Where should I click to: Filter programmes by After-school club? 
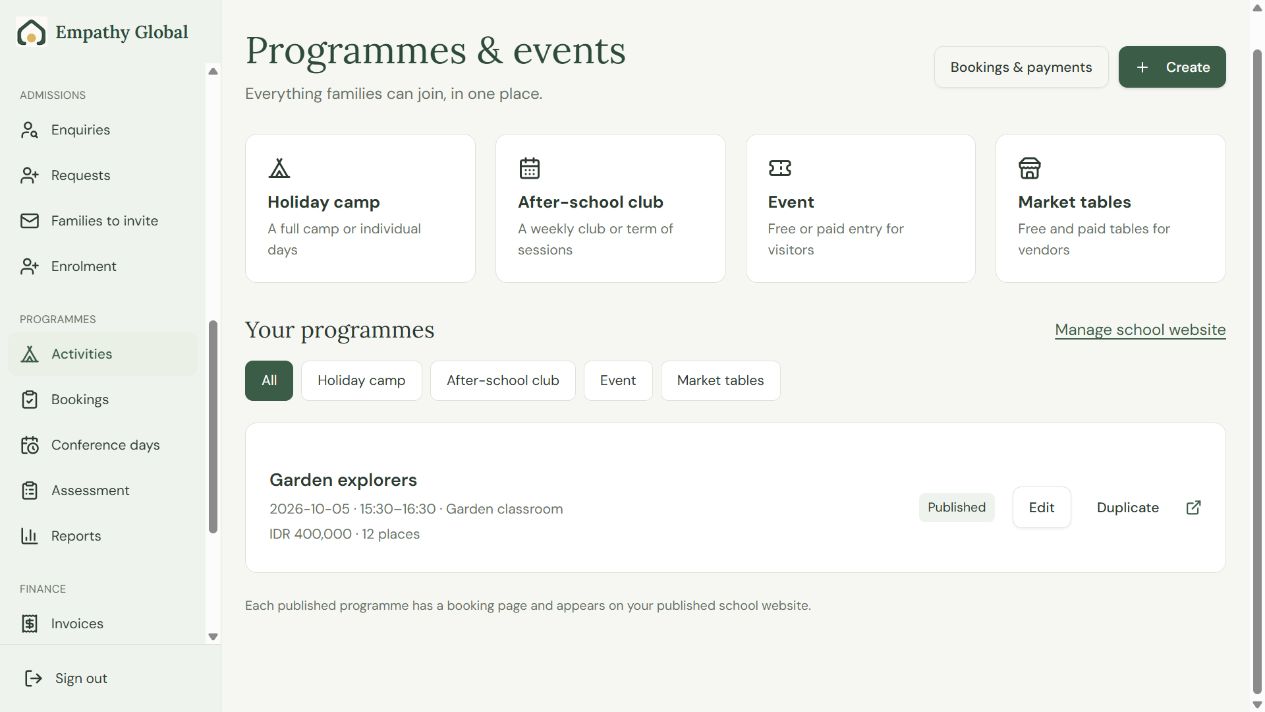[x=503, y=380]
